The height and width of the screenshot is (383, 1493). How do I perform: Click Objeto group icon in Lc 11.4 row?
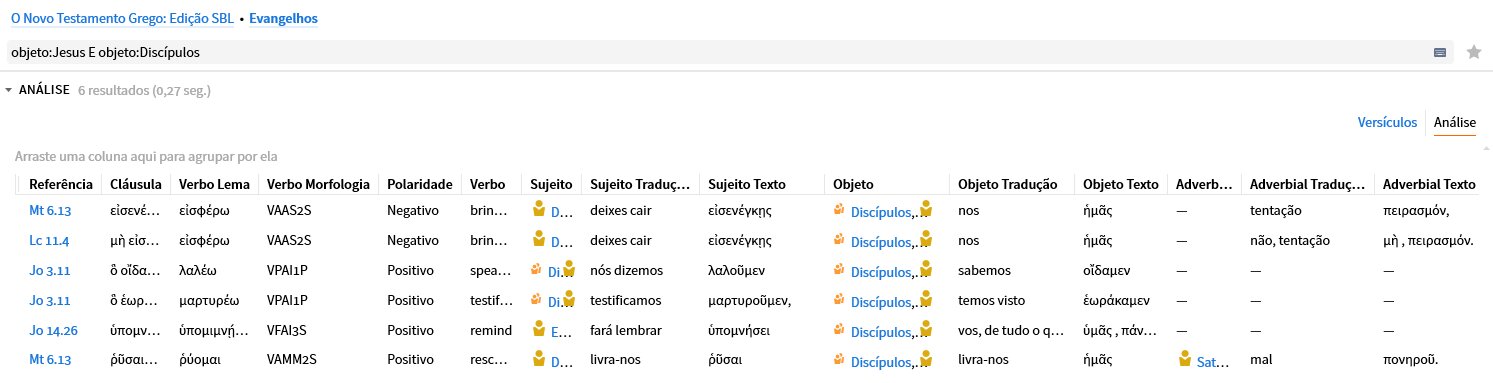[839, 240]
